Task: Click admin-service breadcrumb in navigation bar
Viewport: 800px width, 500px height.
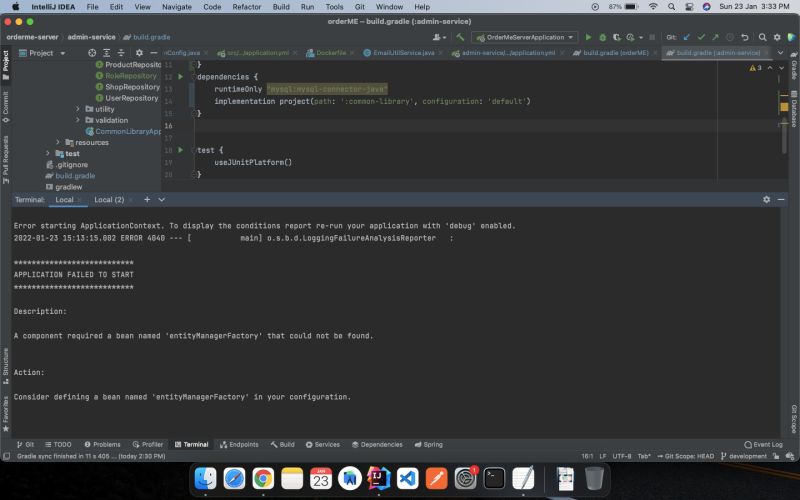Action: click(x=91, y=37)
